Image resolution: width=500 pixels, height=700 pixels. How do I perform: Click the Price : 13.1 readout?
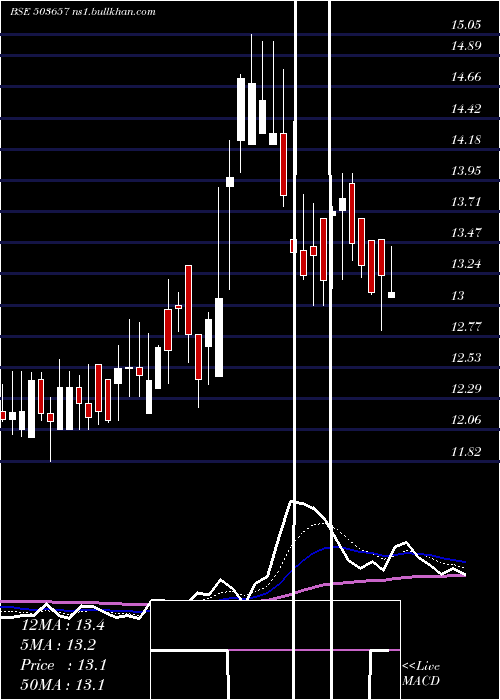pos(63,665)
